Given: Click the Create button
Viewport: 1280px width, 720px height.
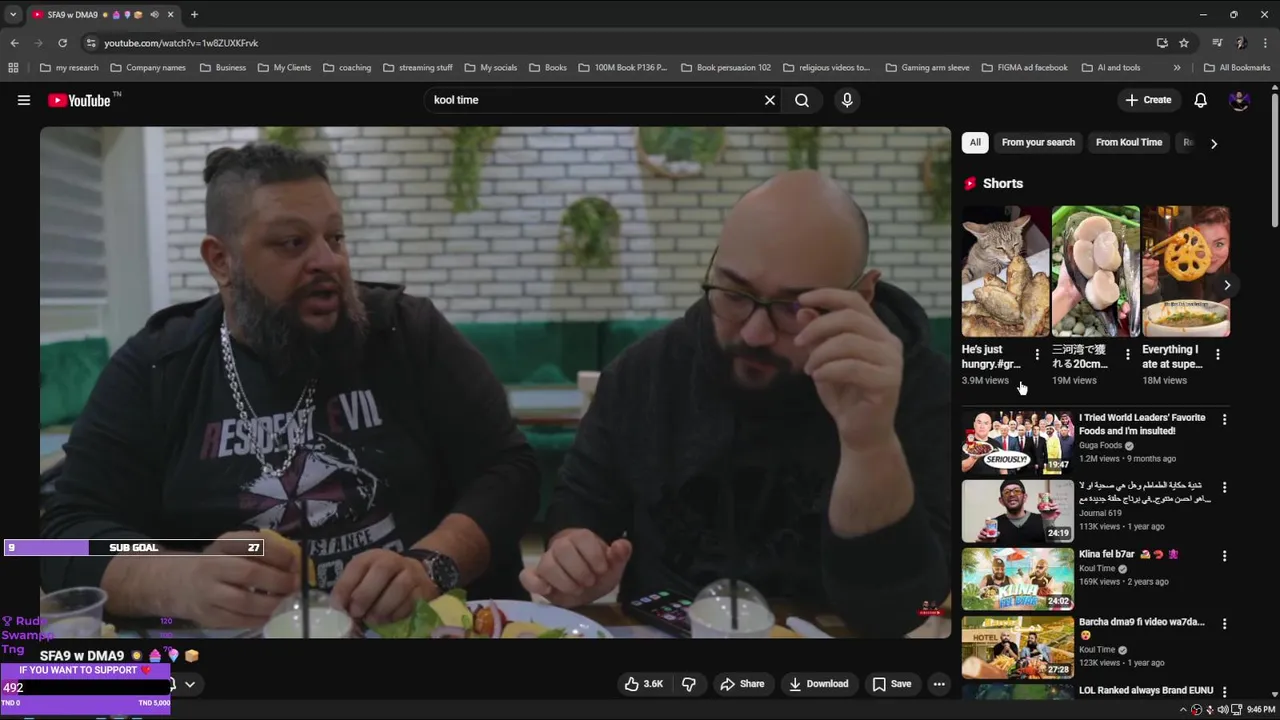Looking at the screenshot, I should tap(1148, 100).
